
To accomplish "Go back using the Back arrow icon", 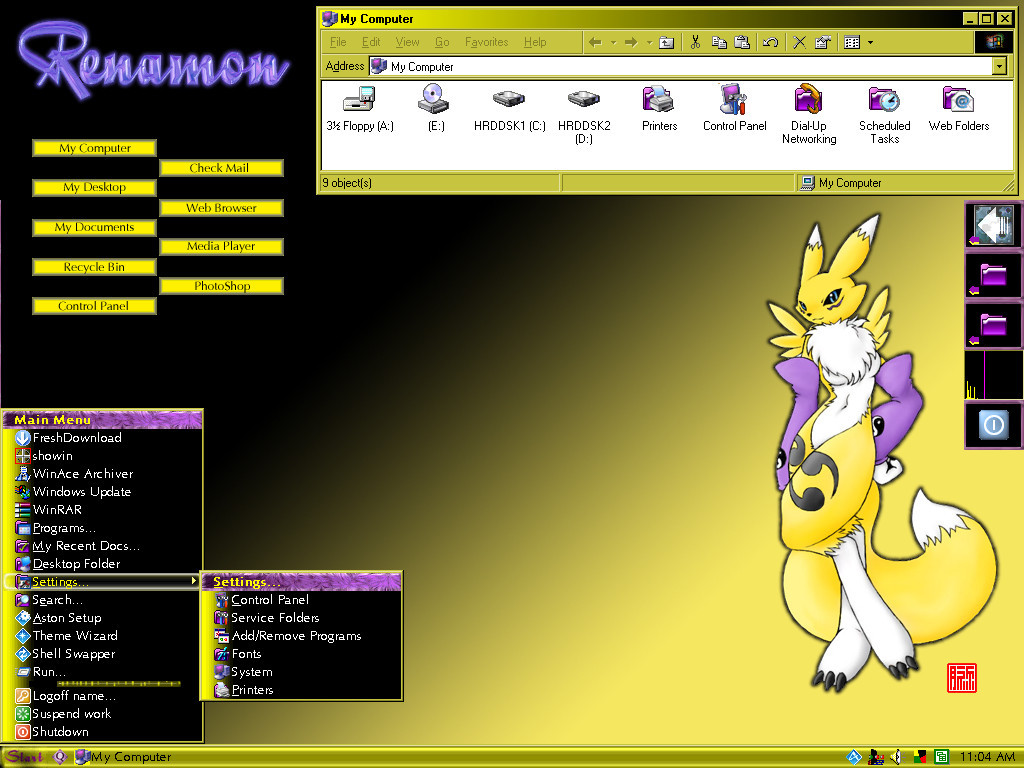I will 595,42.
